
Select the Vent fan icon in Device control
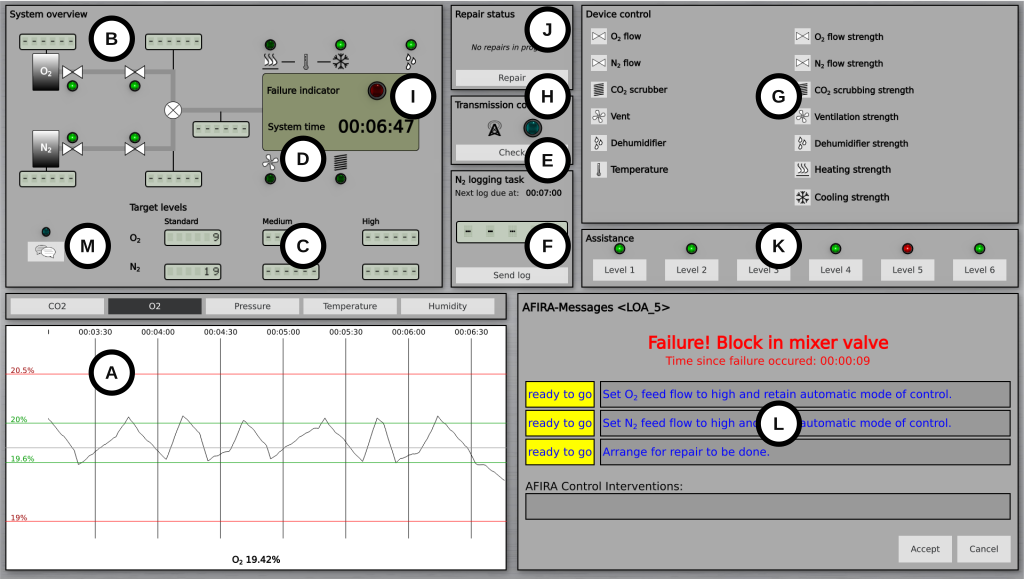click(x=599, y=116)
